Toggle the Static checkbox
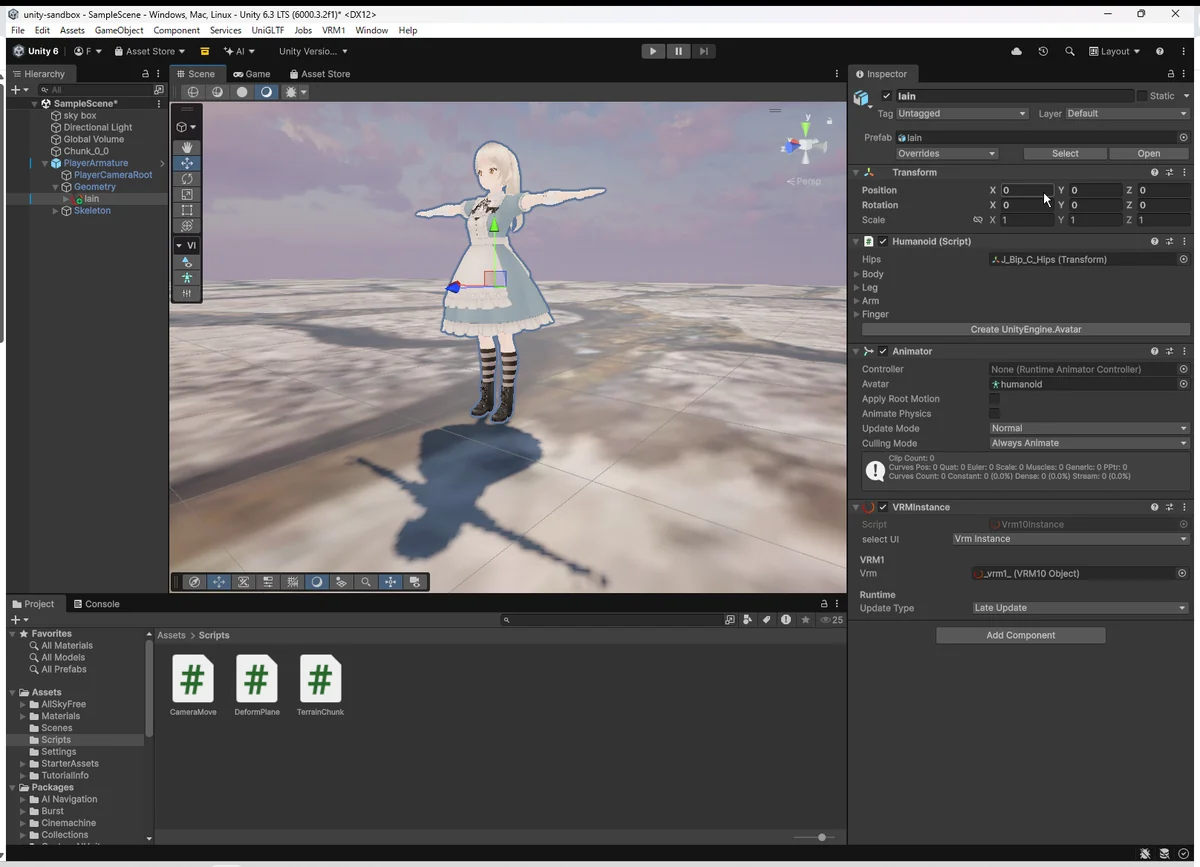Viewport: 1200px width, 867px height. (1142, 96)
